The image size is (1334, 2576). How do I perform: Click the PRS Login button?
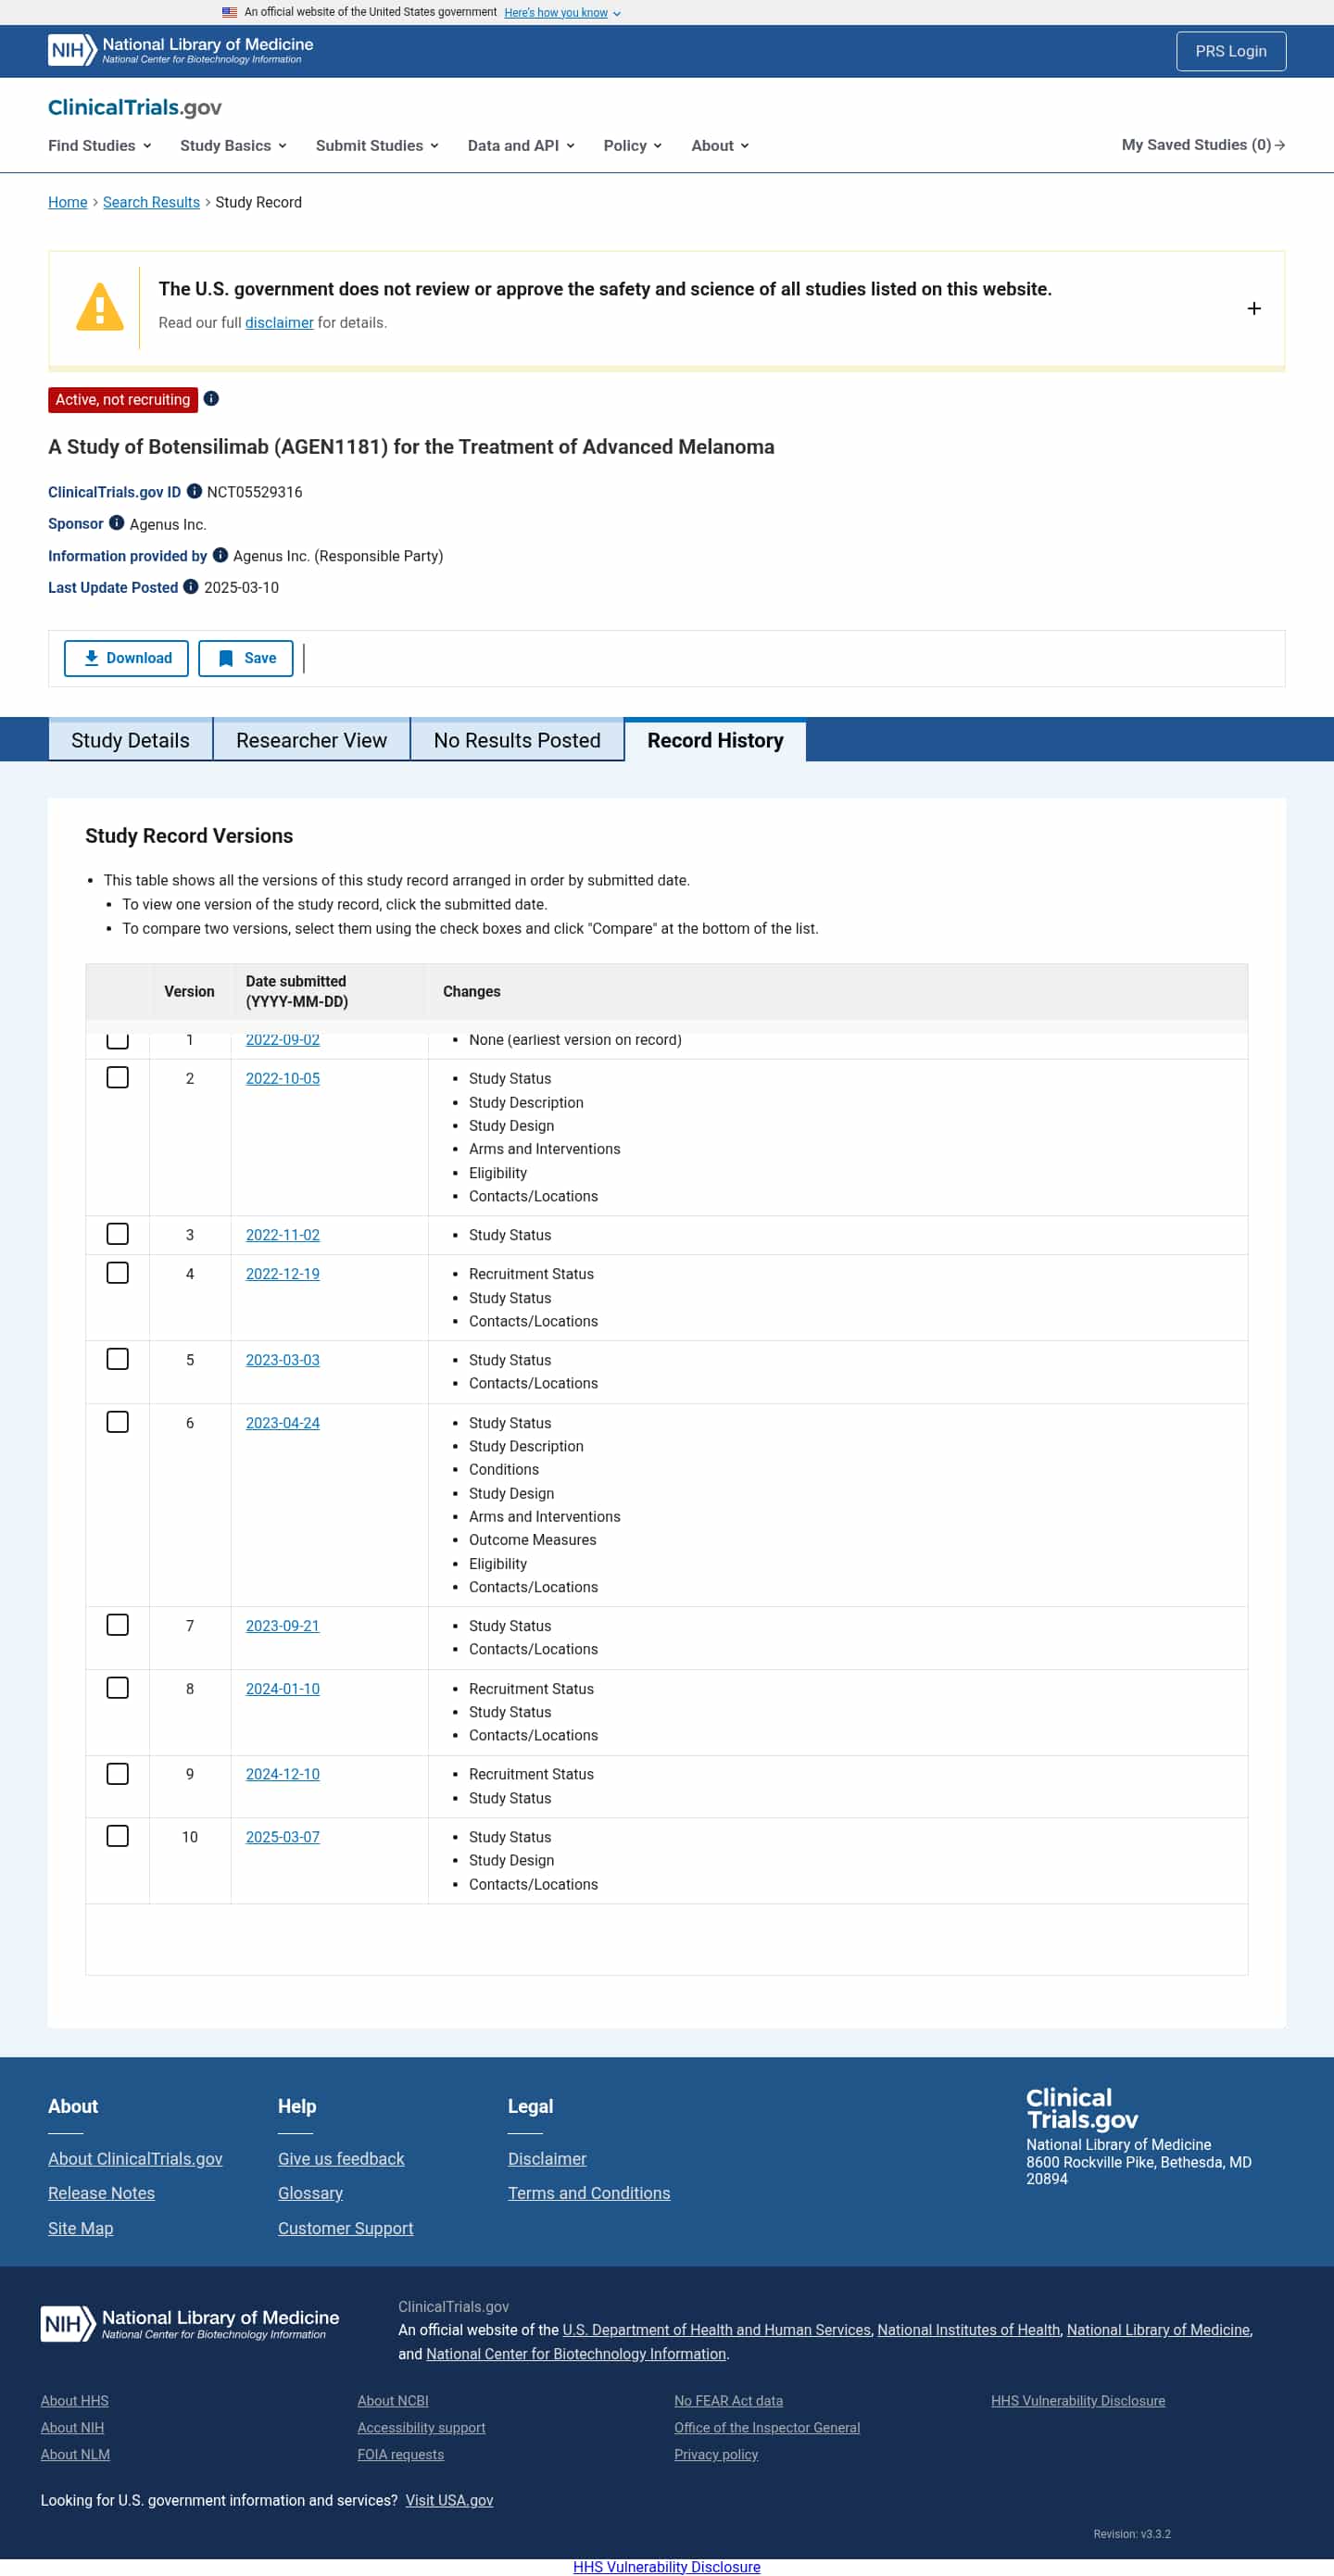[x=1230, y=51]
